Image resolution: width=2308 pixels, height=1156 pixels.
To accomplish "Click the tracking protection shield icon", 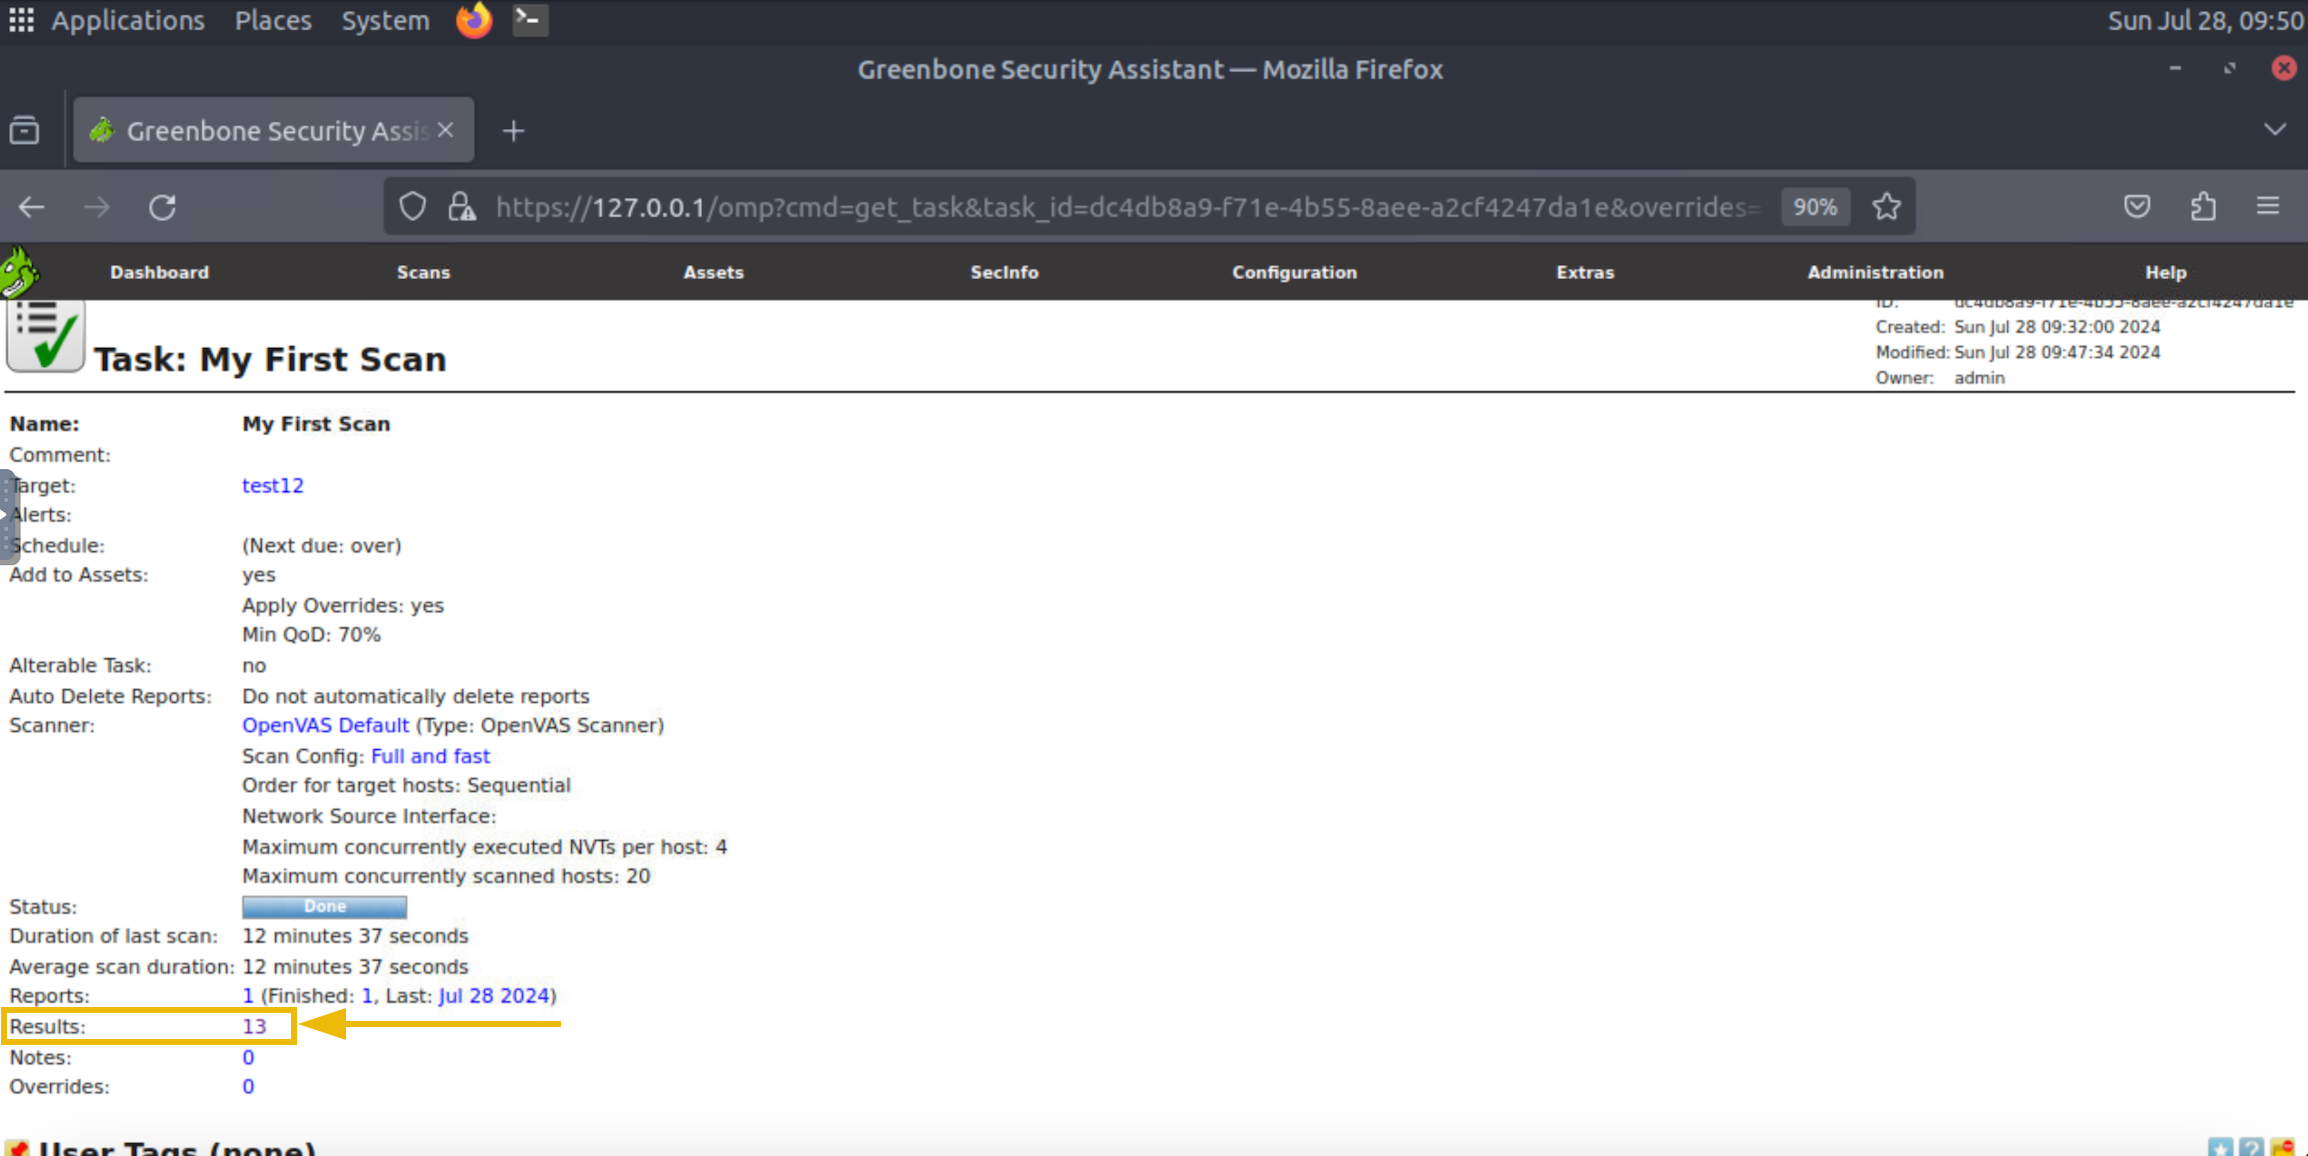I will click(412, 206).
